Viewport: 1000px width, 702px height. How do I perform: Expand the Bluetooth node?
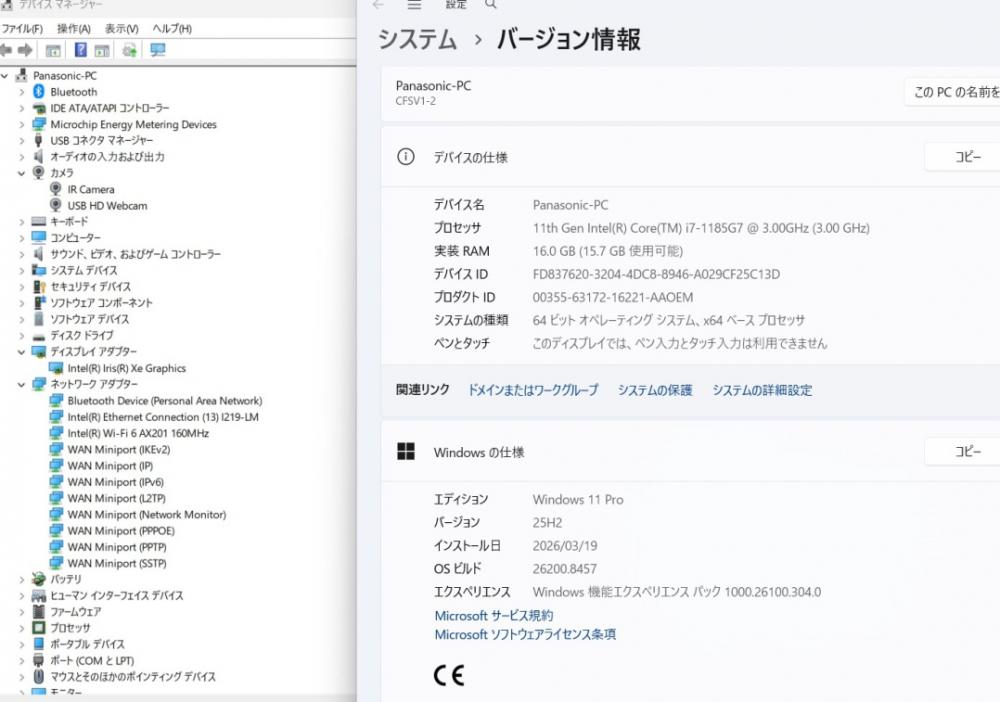22,92
